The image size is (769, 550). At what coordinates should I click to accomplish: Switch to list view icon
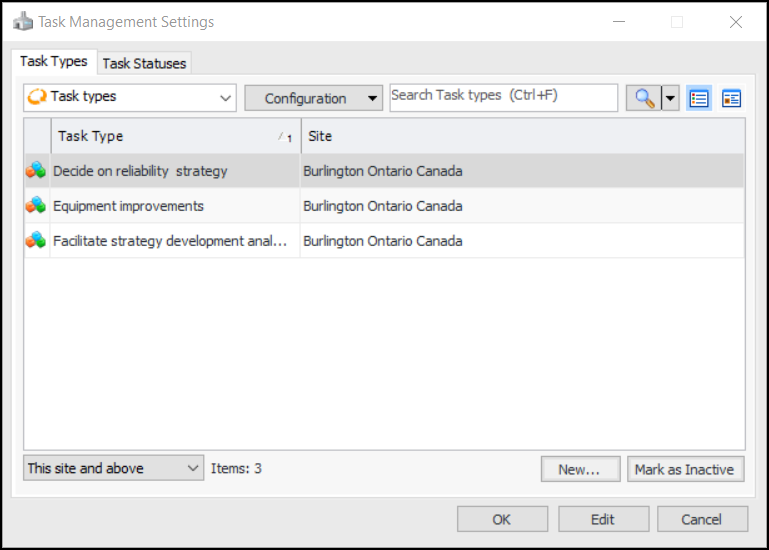pos(699,98)
